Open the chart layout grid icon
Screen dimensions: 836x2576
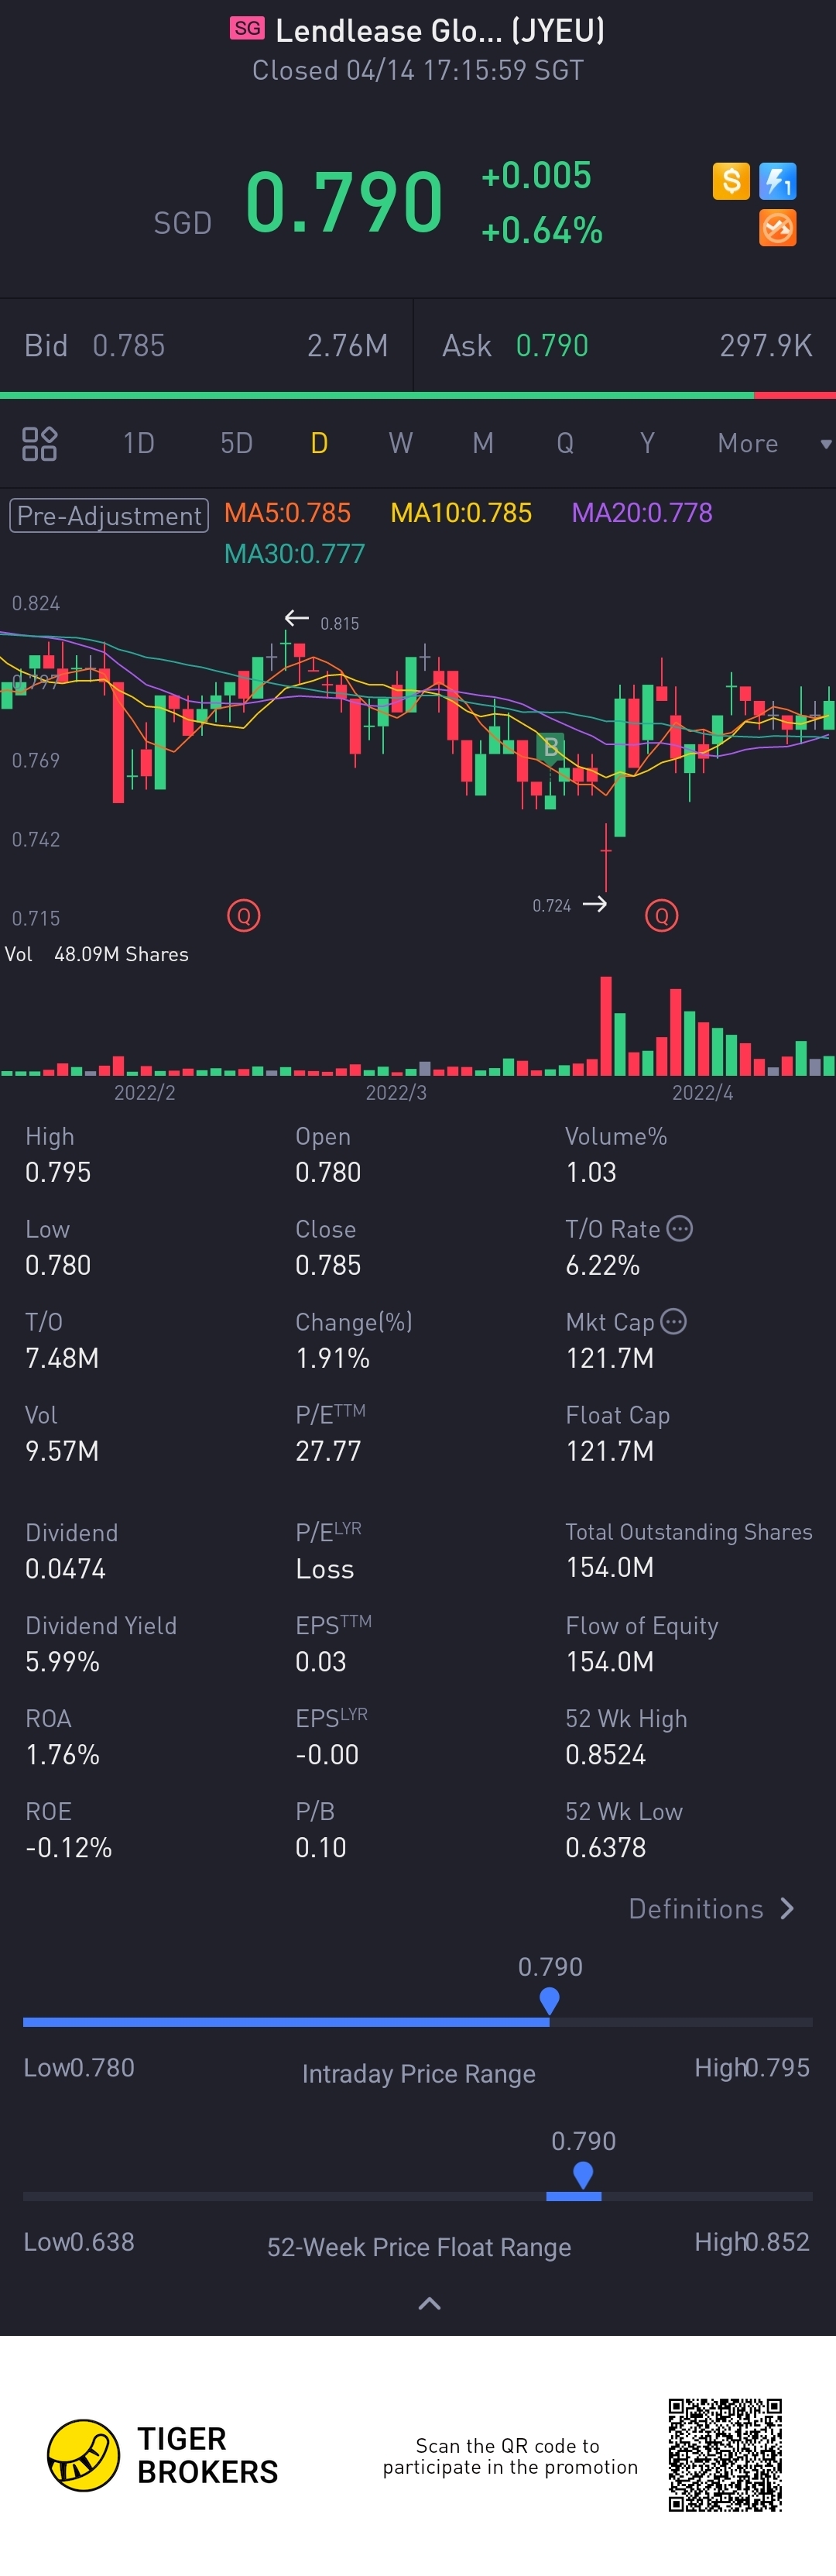[39, 443]
